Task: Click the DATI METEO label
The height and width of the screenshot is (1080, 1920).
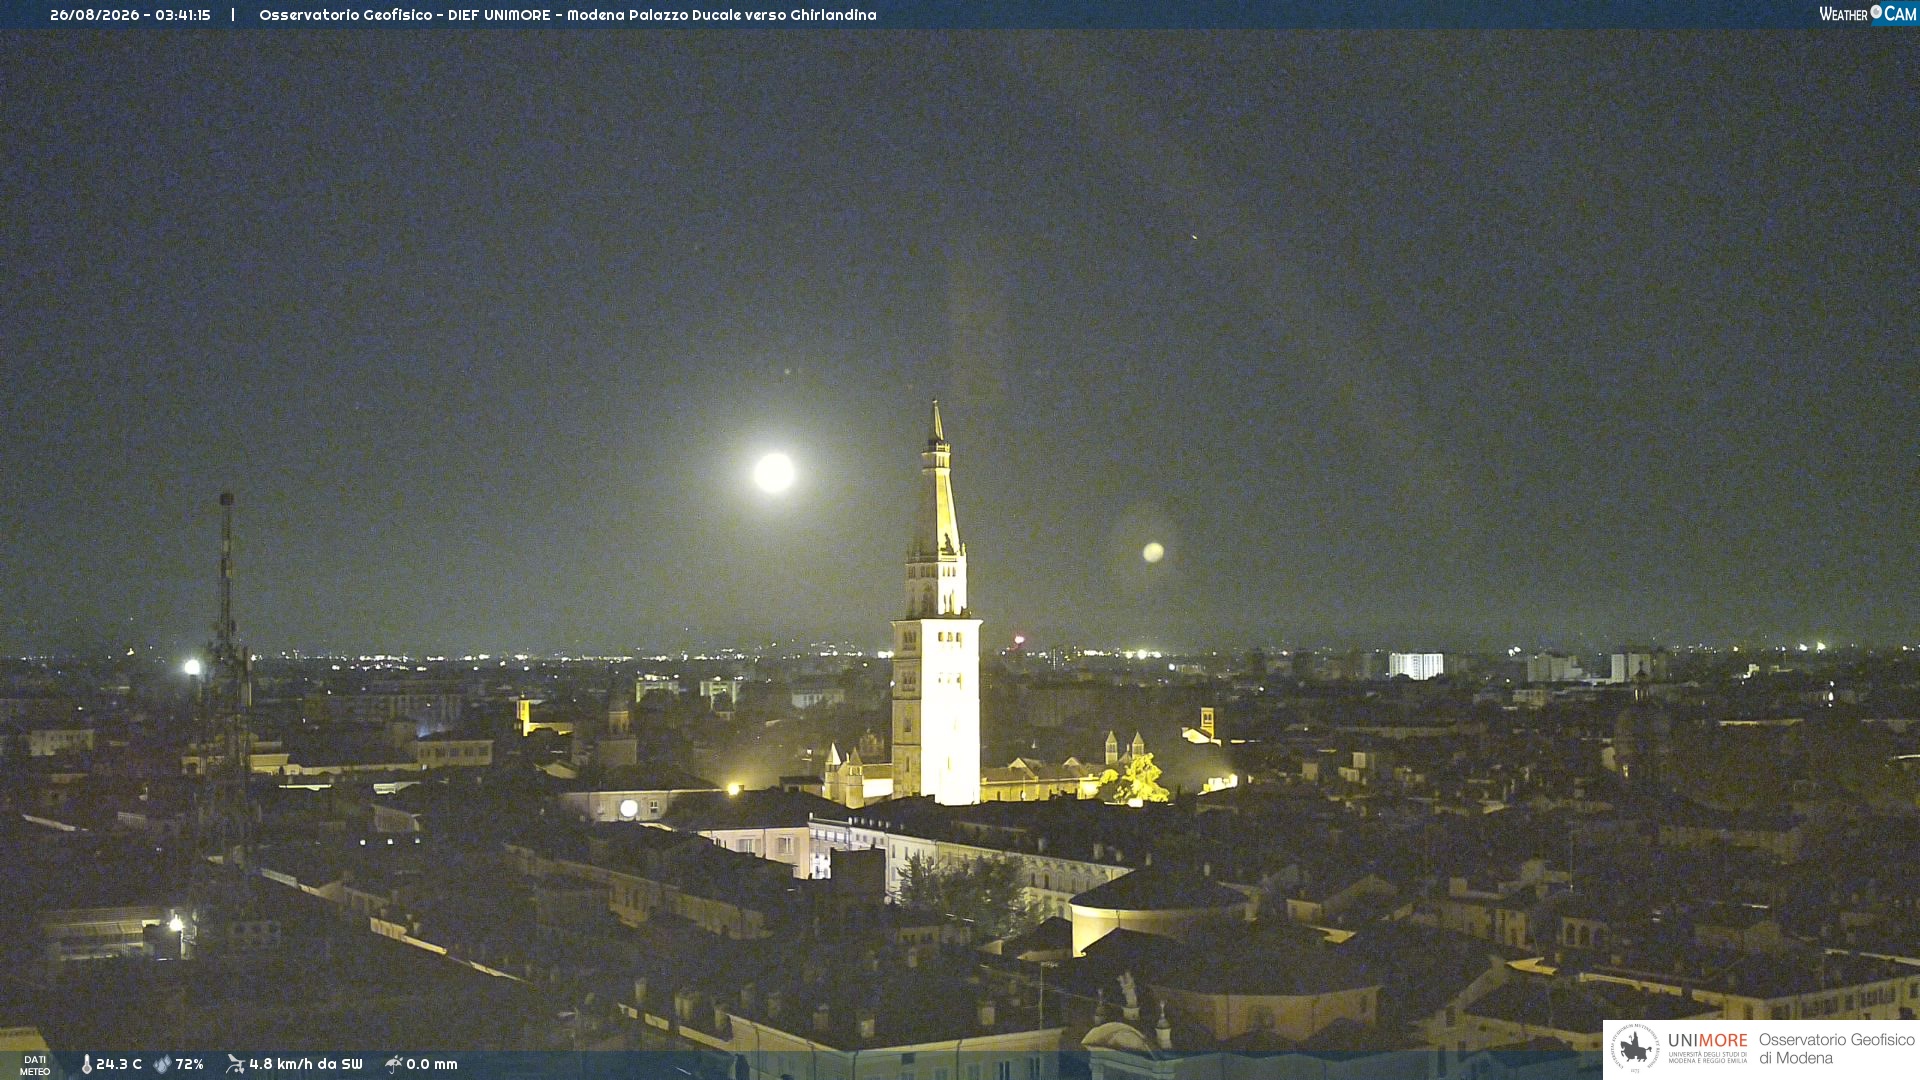Action: click(35, 1065)
